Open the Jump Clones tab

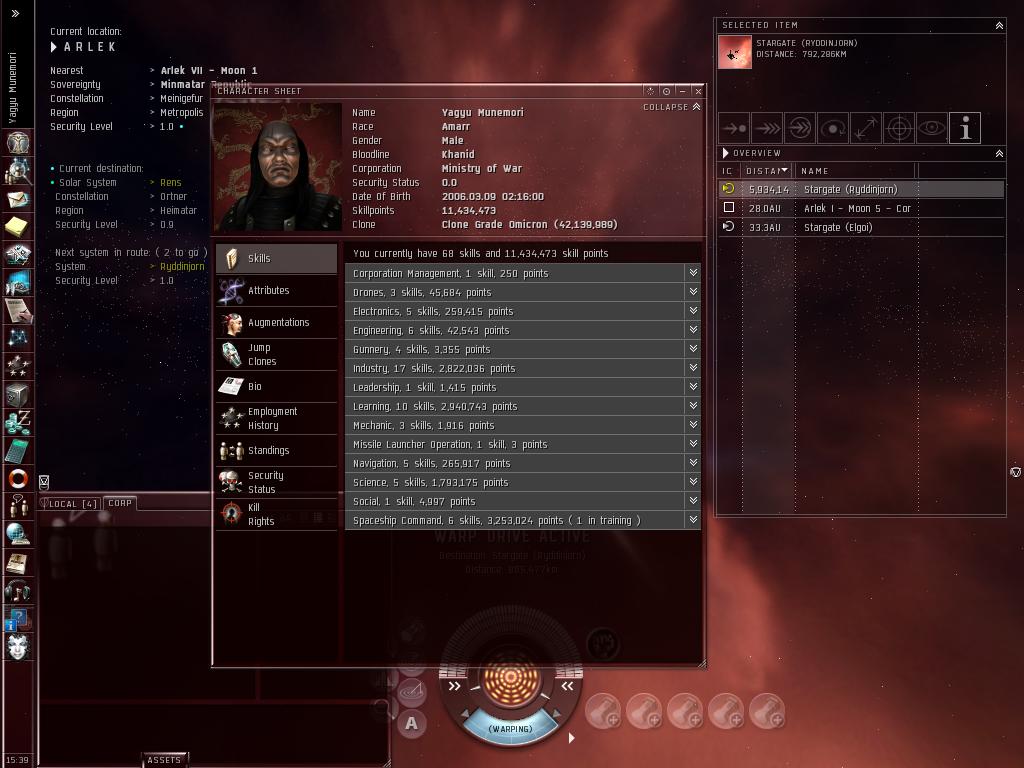click(x=276, y=355)
